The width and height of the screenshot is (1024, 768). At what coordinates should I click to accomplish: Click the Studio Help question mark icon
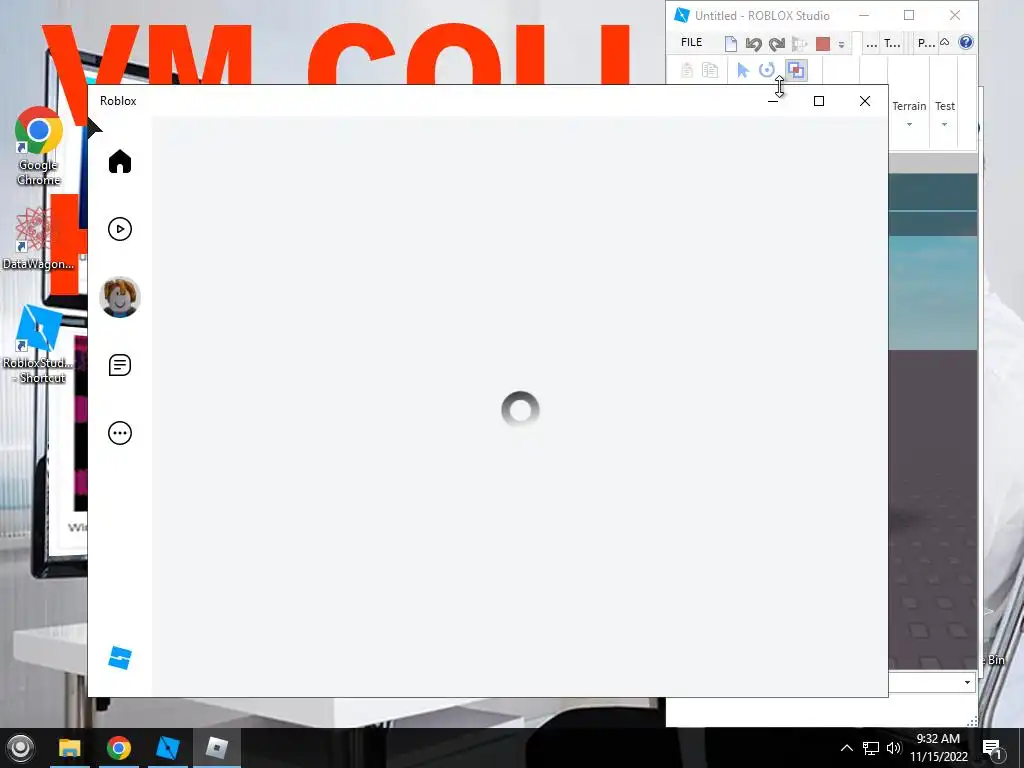(x=966, y=42)
